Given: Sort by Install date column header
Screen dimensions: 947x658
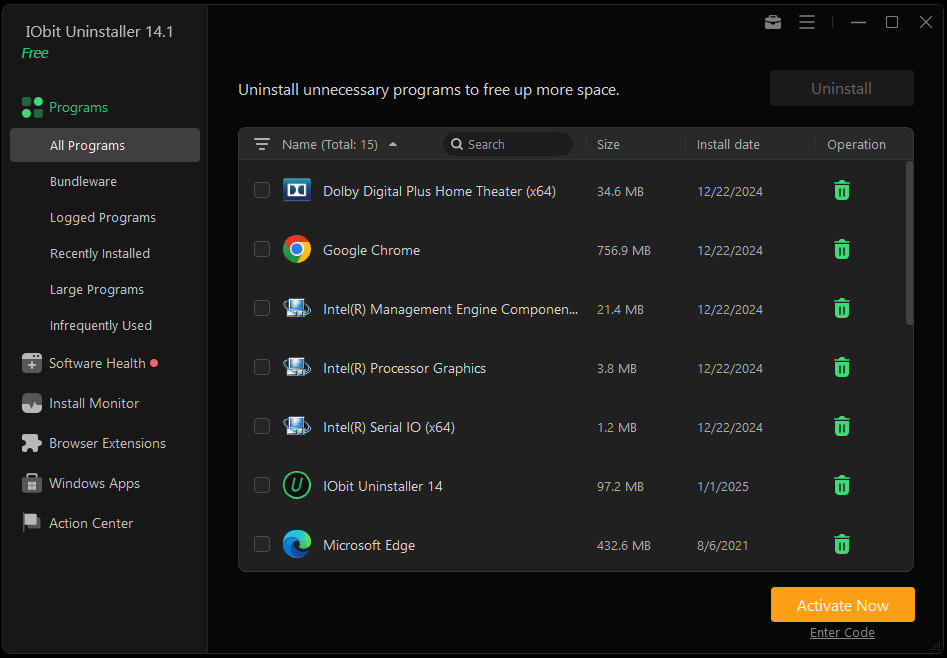Looking at the screenshot, I should (x=728, y=144).
